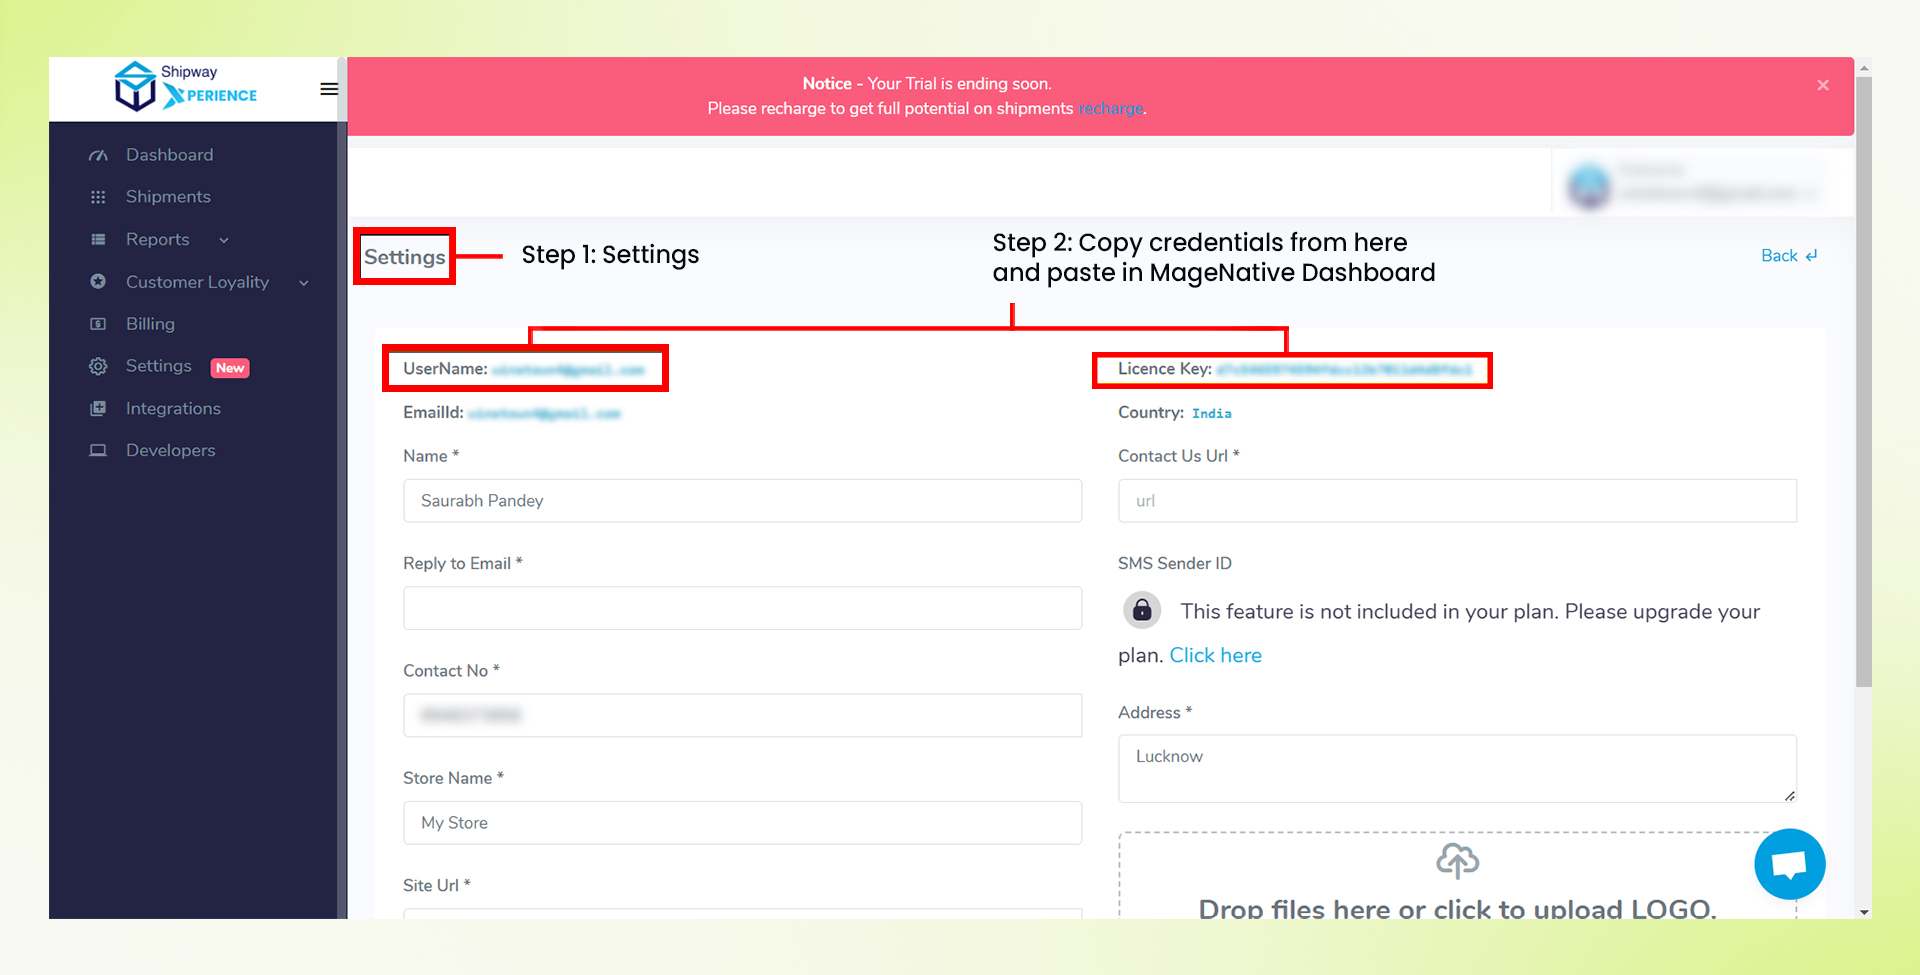
Task: Select the Integrations icon
Action: pos(98,408)
